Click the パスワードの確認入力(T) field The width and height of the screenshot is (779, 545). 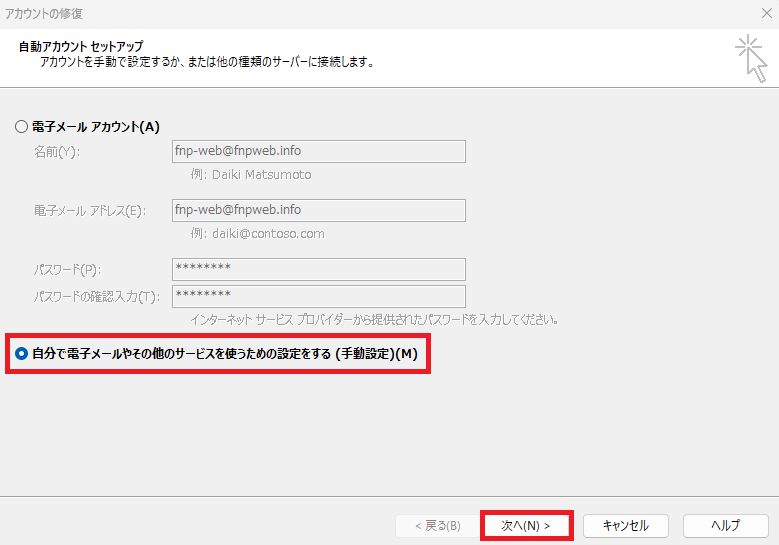coord(318,296)
